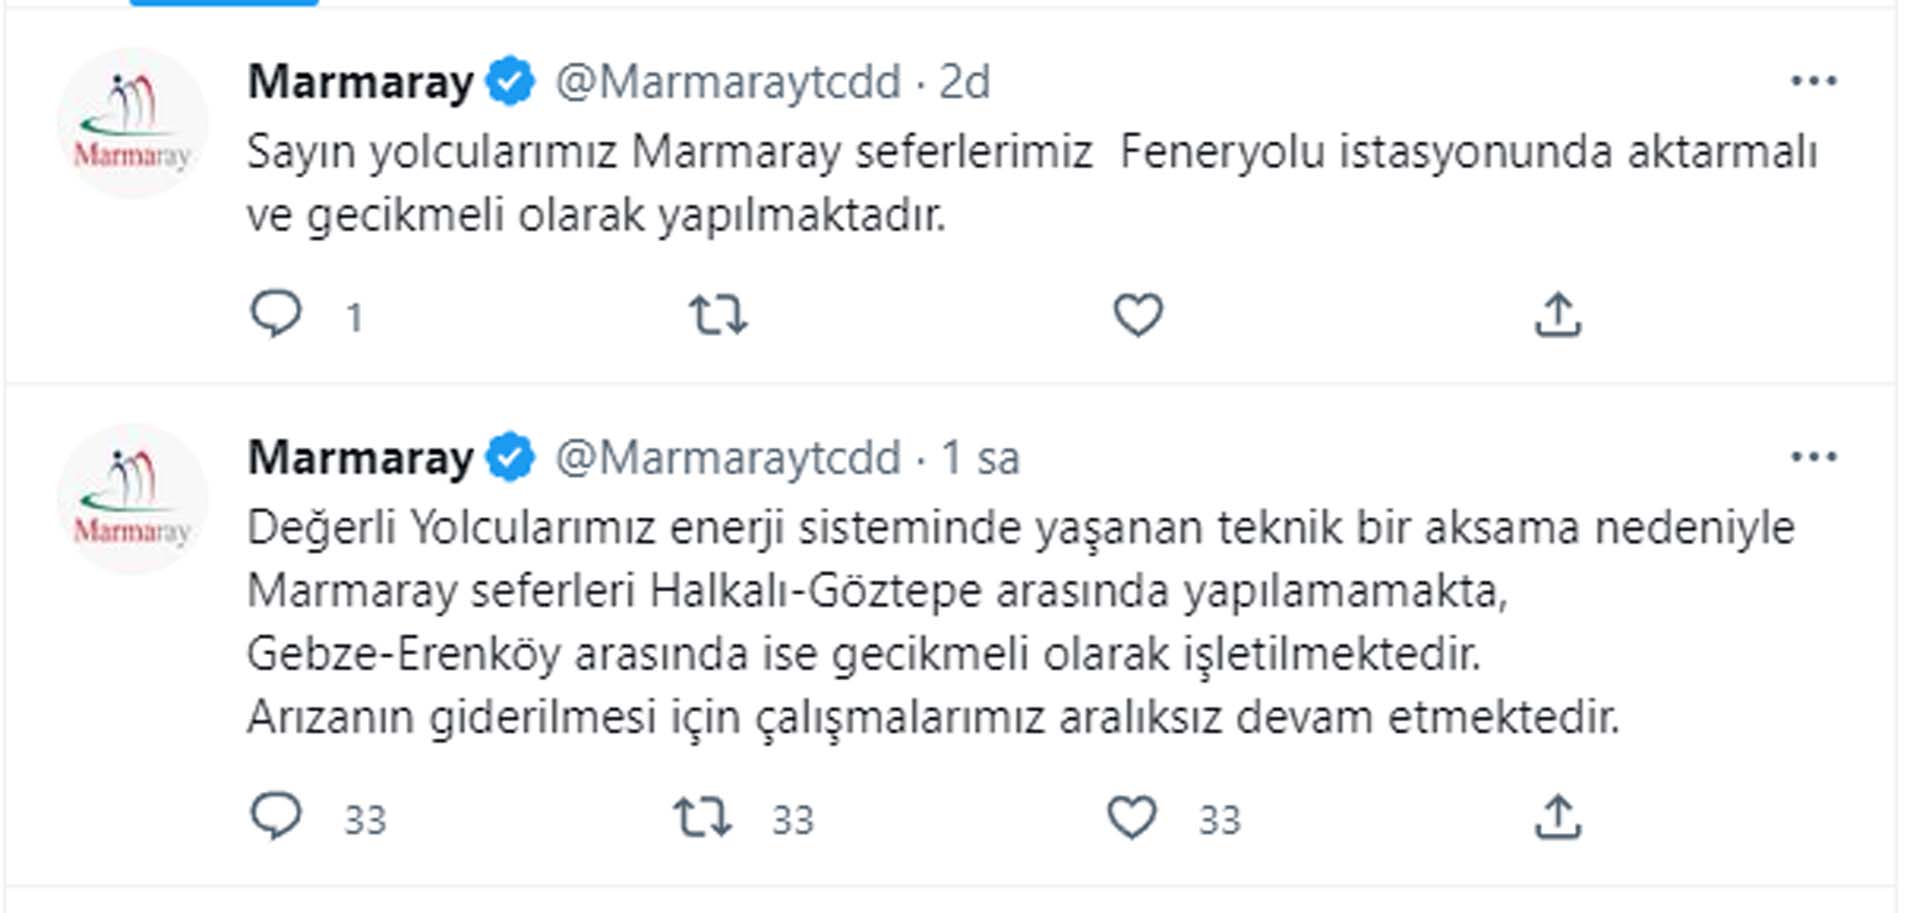This screenshot has height=913, width=1920.
Task: Open Marmaray avatar on the first tweet
Action: tap(133, 124)
